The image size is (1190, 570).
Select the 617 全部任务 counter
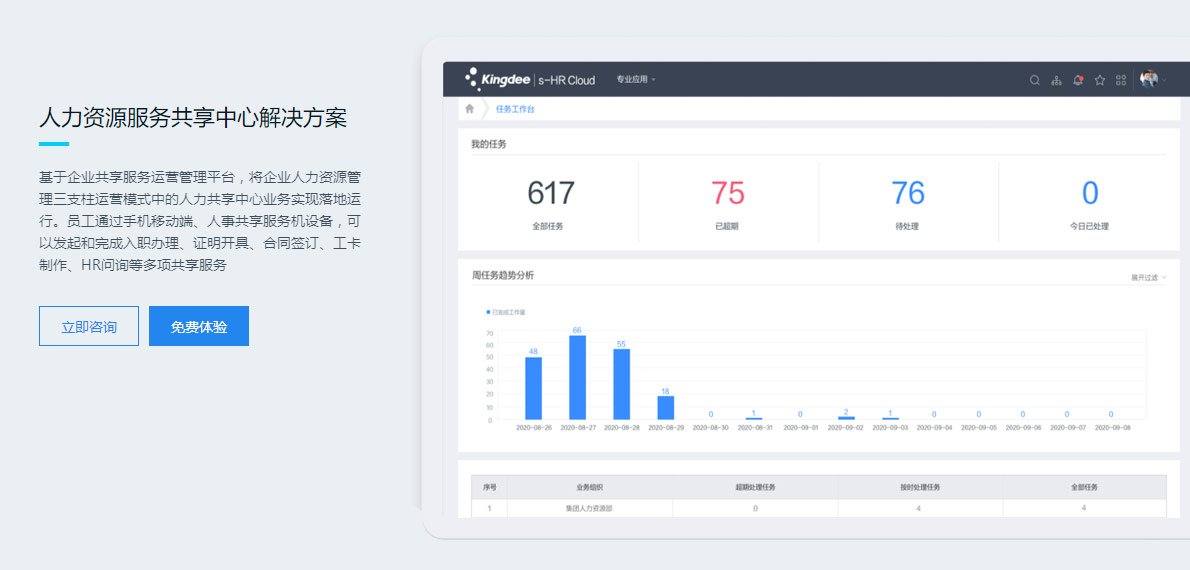[549, 203]
